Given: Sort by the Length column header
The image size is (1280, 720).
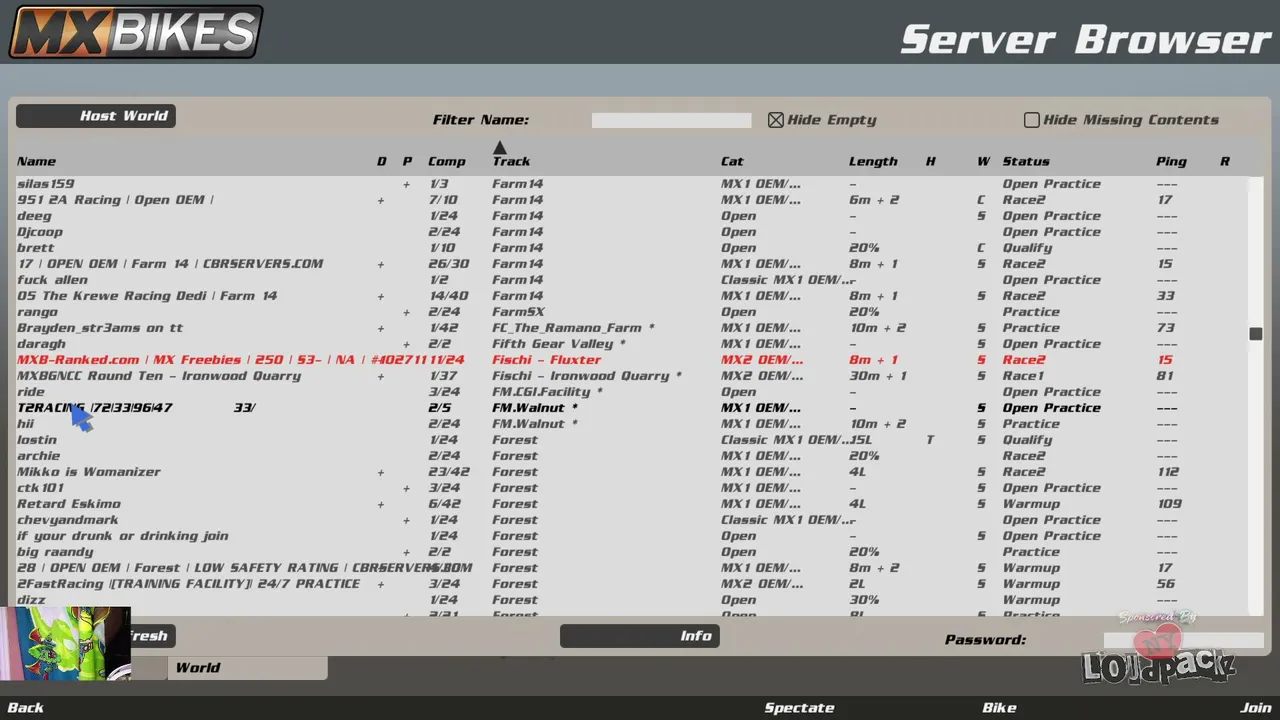Looking at the screenshot, I should [x=873, y=161].
